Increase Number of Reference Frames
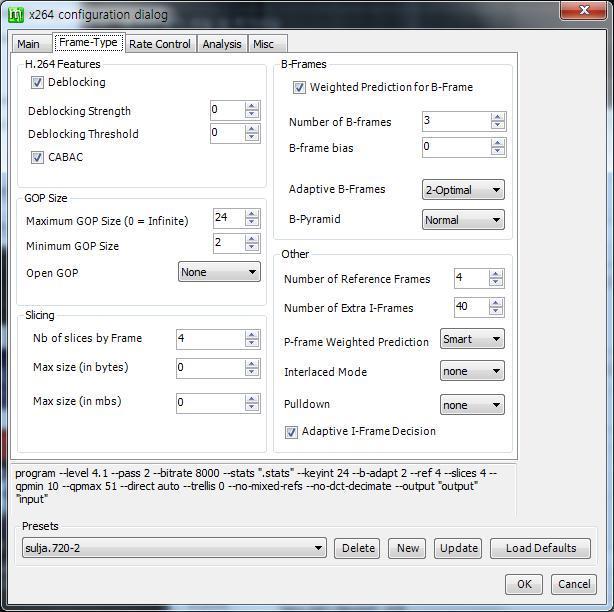This screenshot has height=612, width=614. [x=496, y=274]
